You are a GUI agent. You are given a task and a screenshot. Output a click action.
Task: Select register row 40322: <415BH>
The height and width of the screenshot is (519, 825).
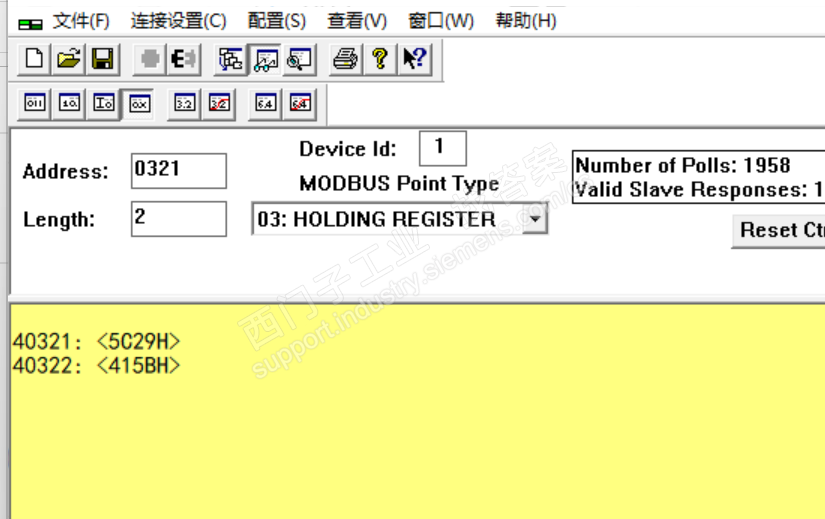(96, 365)
